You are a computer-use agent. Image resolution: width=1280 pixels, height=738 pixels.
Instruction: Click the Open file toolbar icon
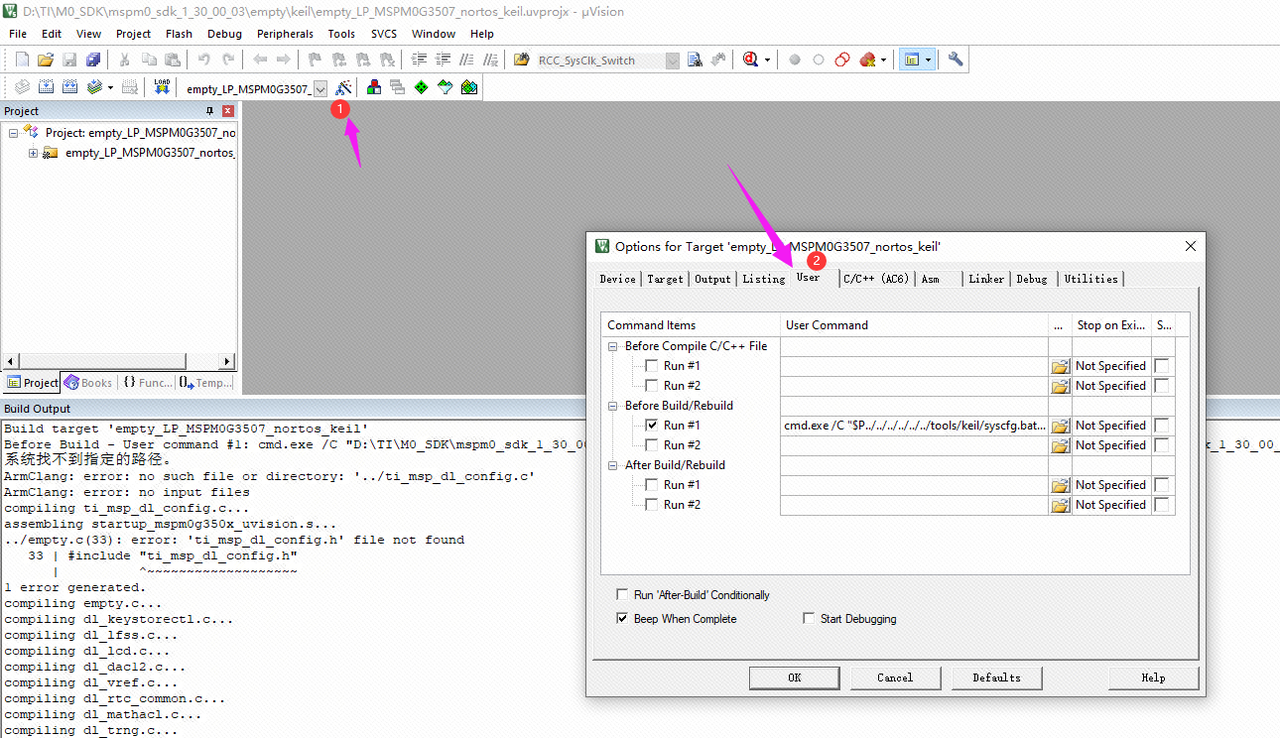45,60
